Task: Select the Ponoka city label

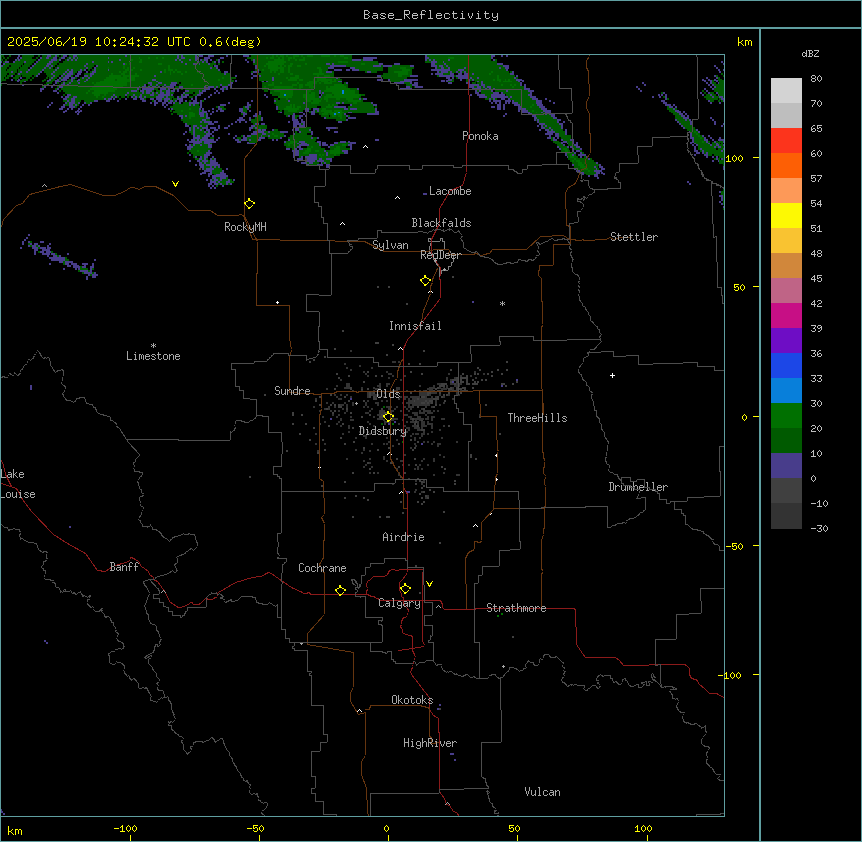Action: coord(480,136)
